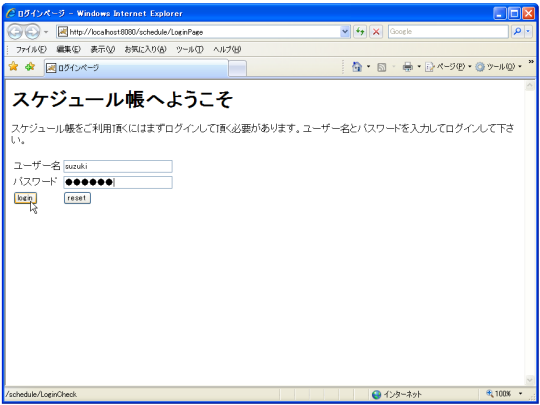
Task: Open the recent pages dropdown beside Forward
Action: (x=46, y=32)
